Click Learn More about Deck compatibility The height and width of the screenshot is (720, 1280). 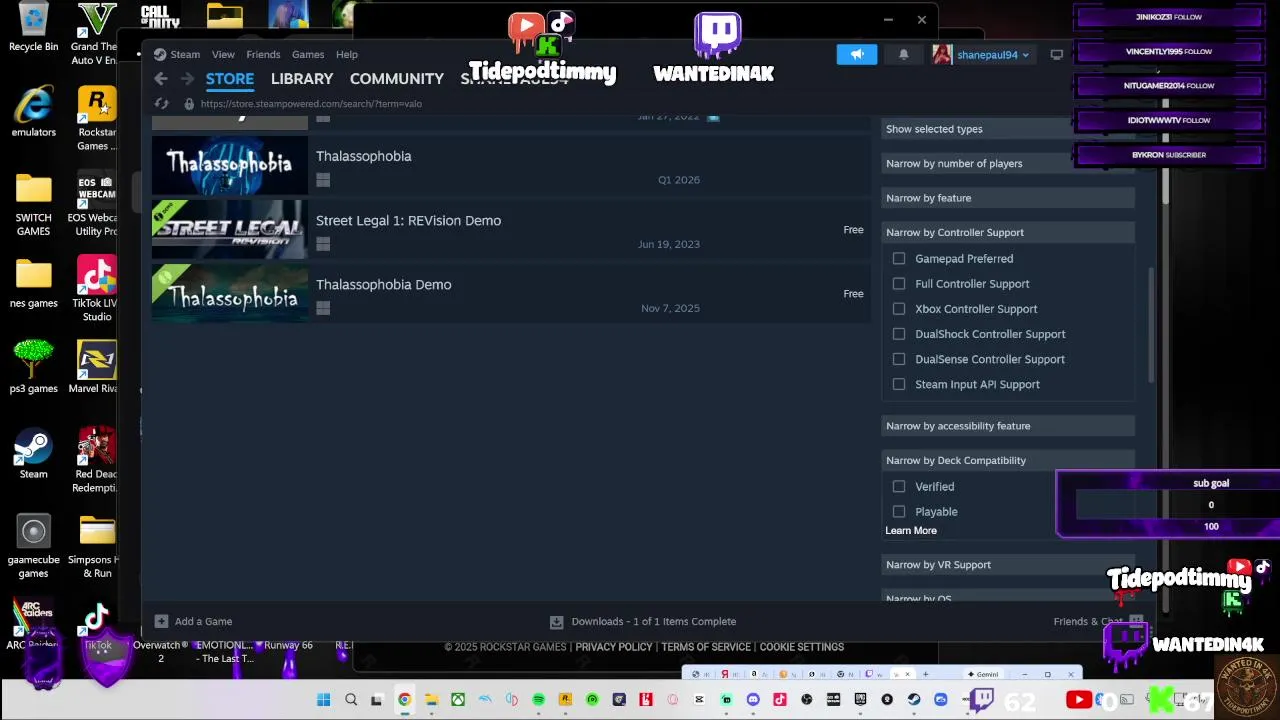point(911,530)
